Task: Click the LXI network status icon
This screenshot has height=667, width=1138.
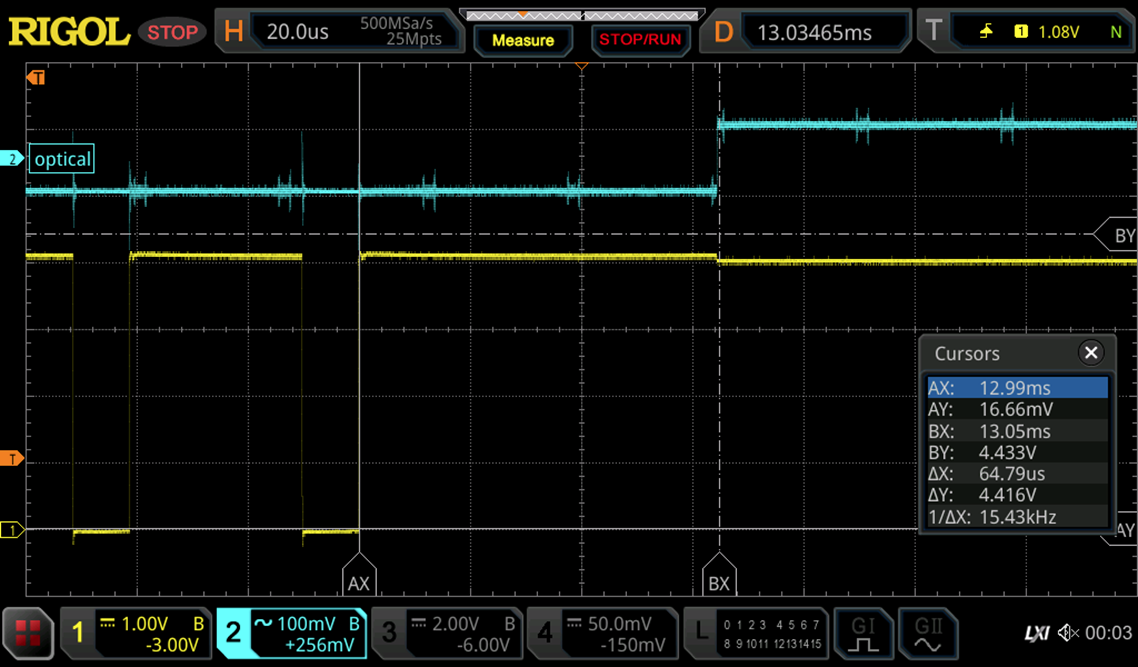Action: 1037,633
